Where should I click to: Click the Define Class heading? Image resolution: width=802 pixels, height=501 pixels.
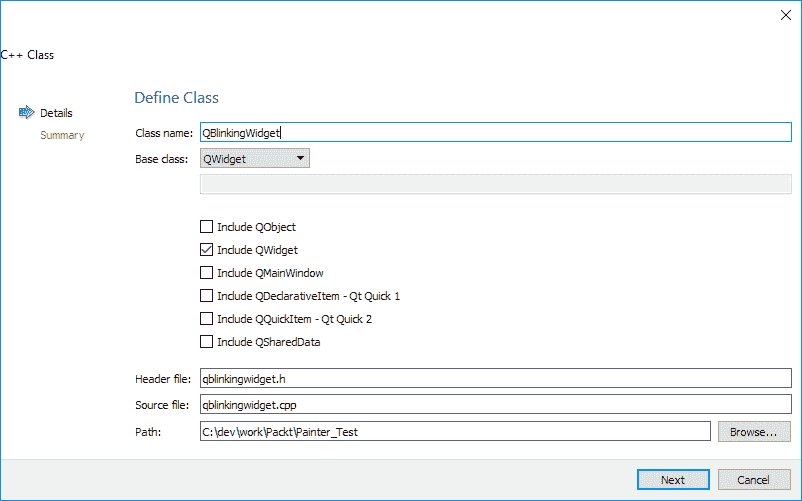coord(176,98)
